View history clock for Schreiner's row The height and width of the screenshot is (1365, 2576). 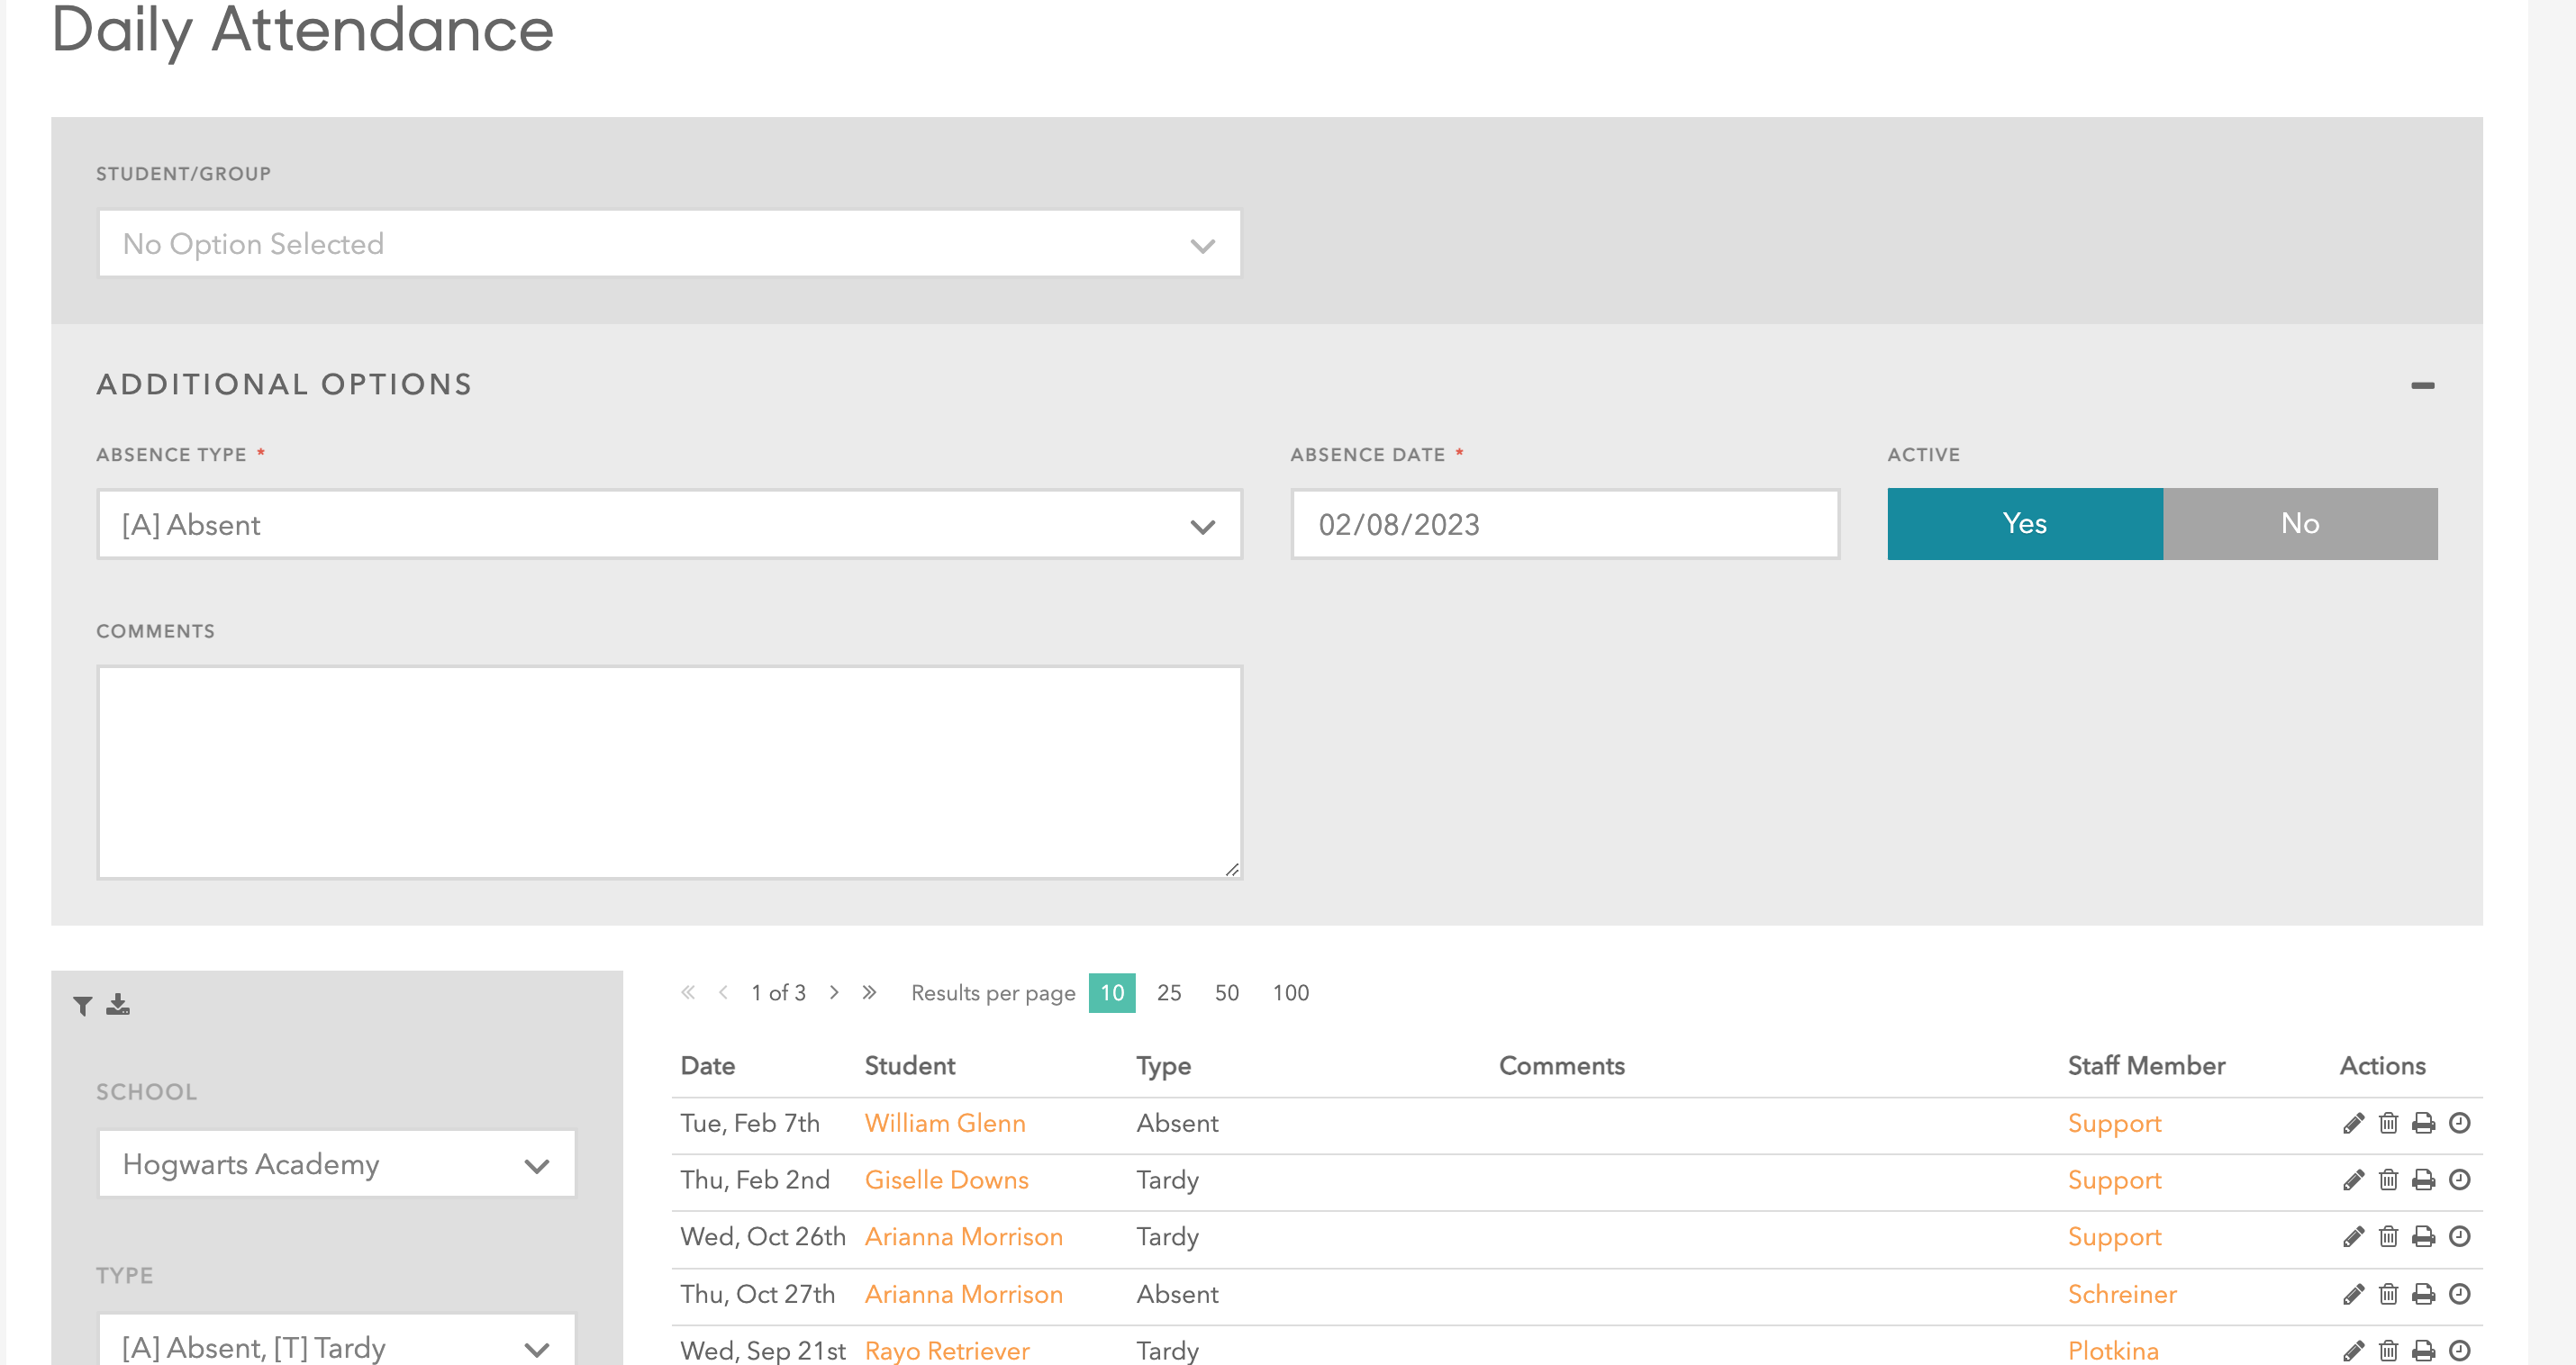[x=2459, y=1294]
